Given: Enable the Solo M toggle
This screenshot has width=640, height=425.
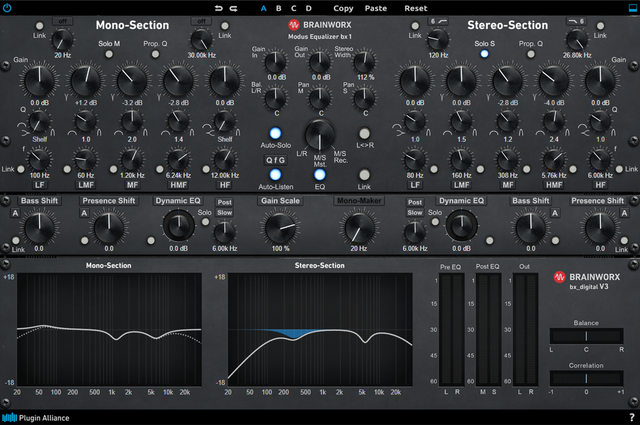Looking at the screenshot, I should [109, 54].
